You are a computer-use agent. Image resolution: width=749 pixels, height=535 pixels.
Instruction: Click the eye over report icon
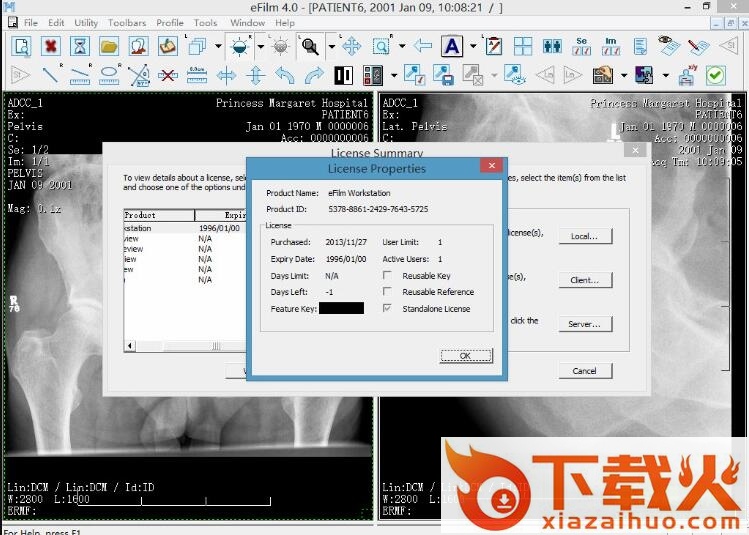[670, 46]
